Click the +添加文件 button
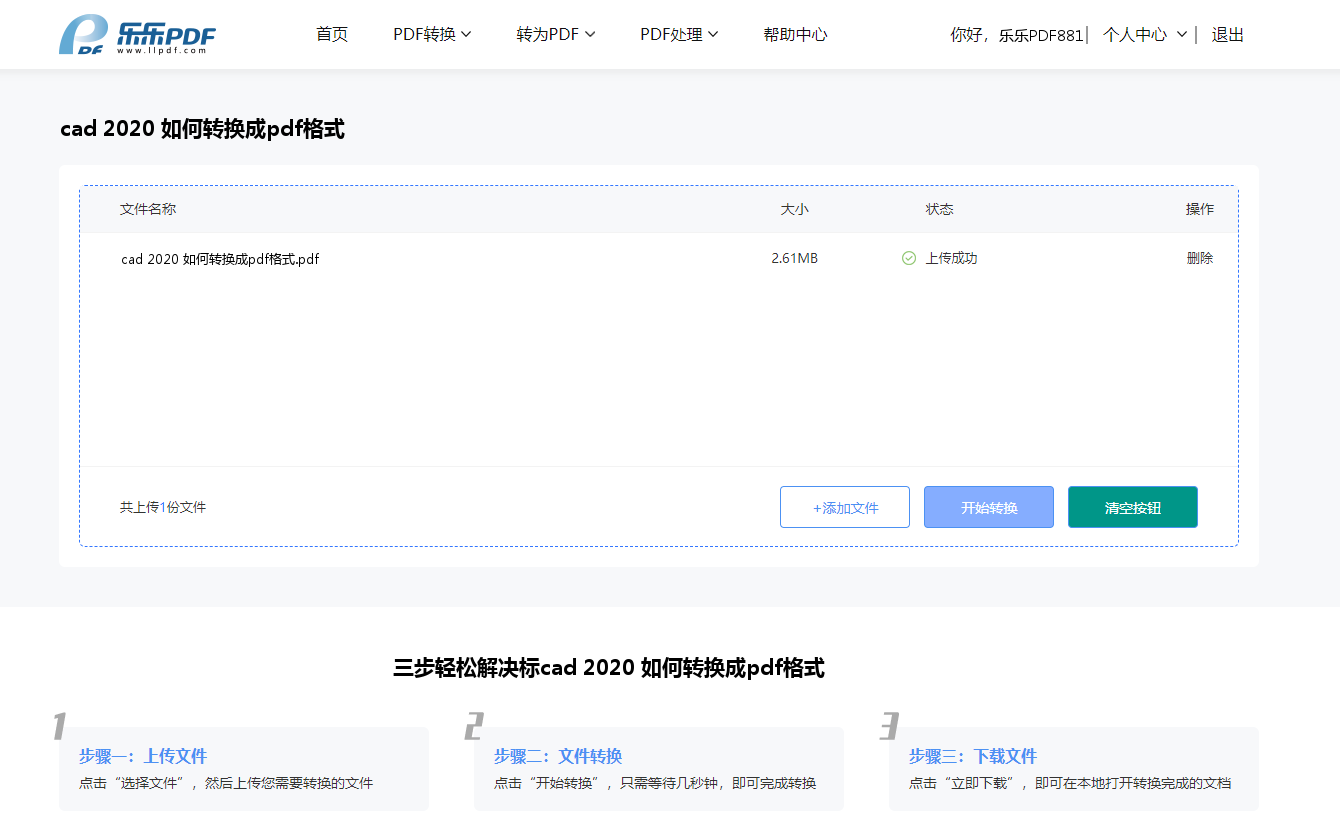Viewport: 1340px width, 828px height. 845,507
